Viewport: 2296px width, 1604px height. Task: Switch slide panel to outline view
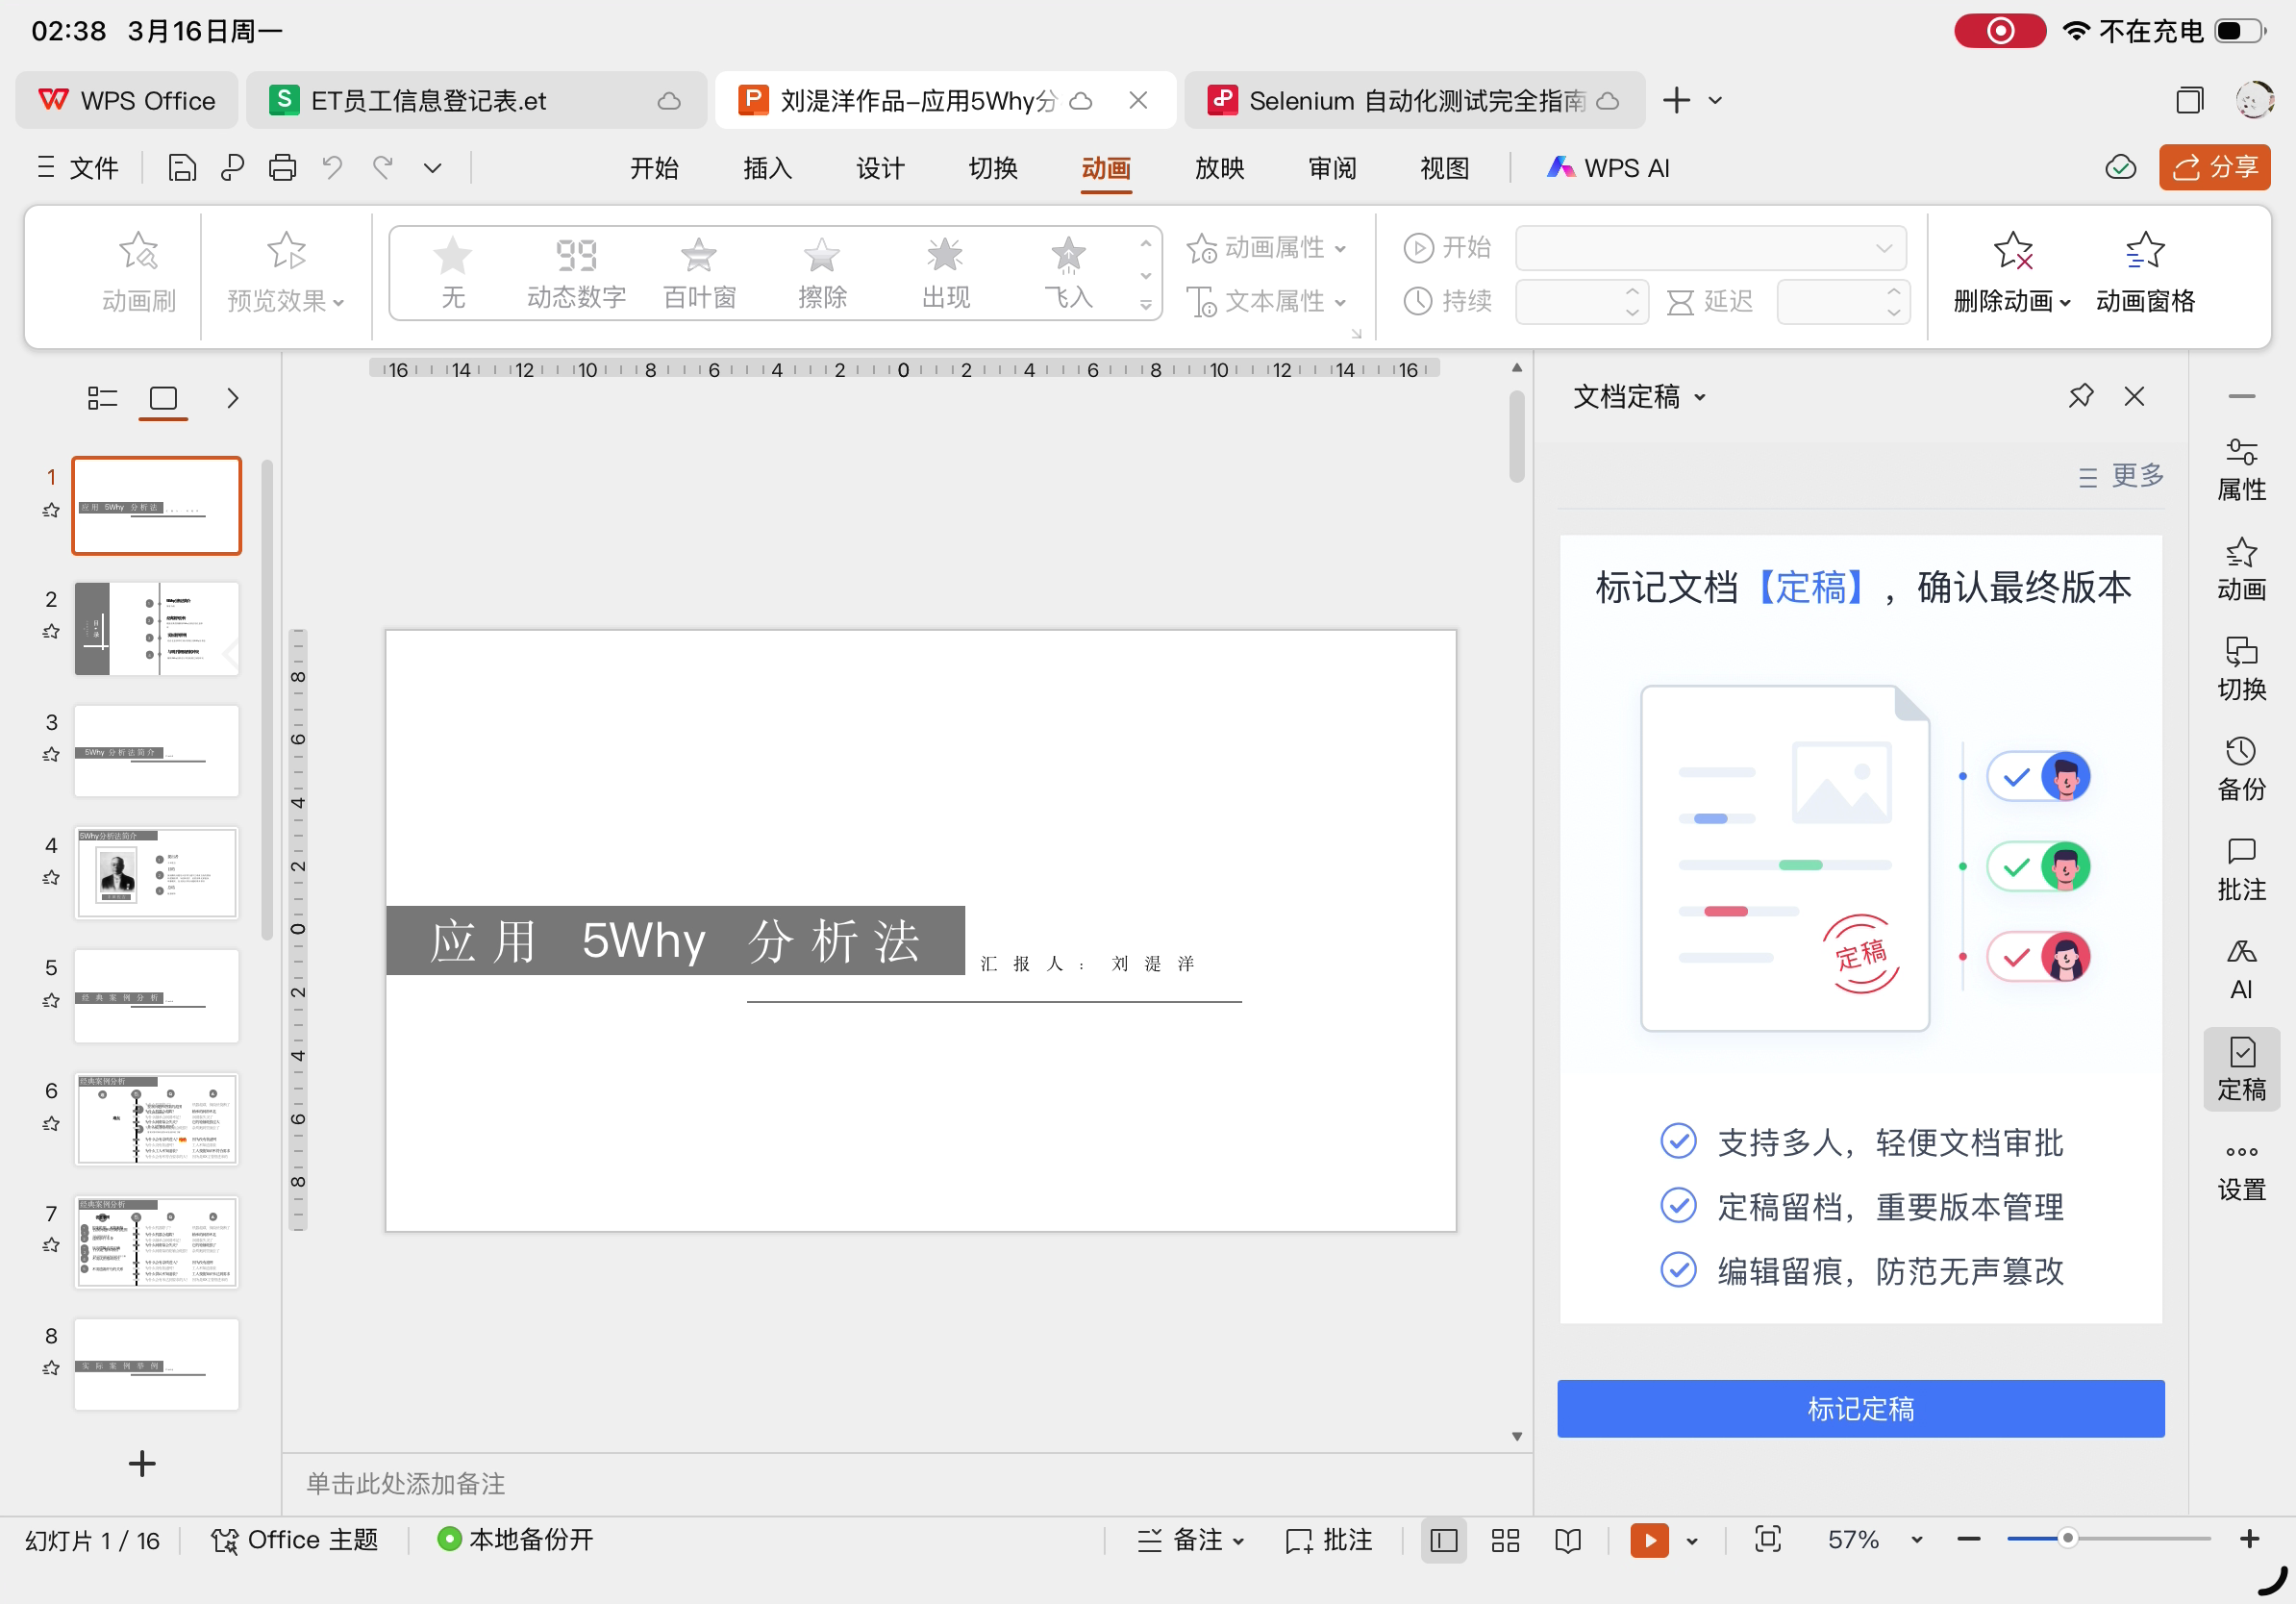click(102, 398)
